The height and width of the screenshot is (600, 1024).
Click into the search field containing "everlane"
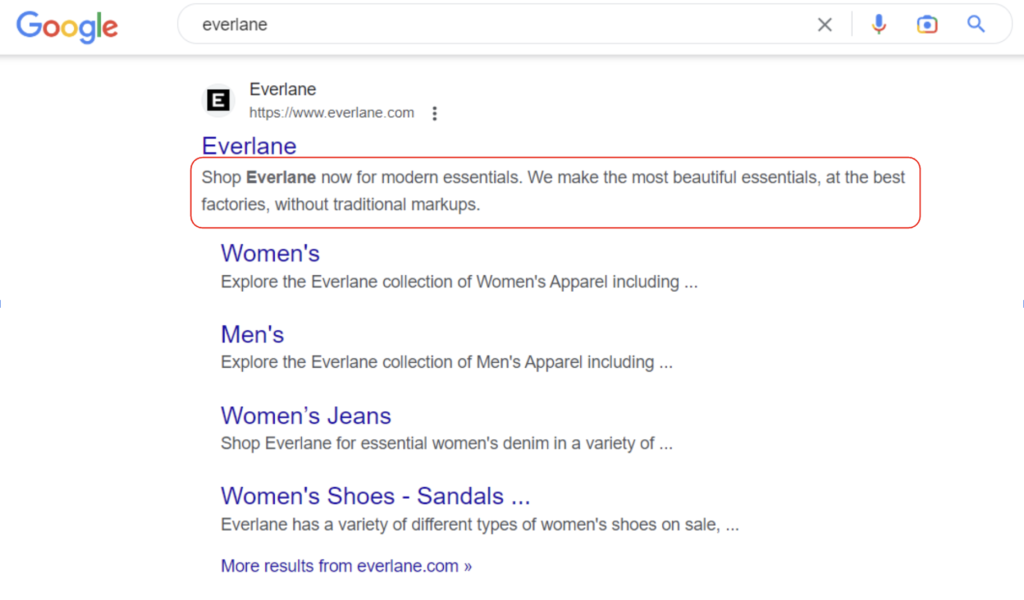pos(500,25)
